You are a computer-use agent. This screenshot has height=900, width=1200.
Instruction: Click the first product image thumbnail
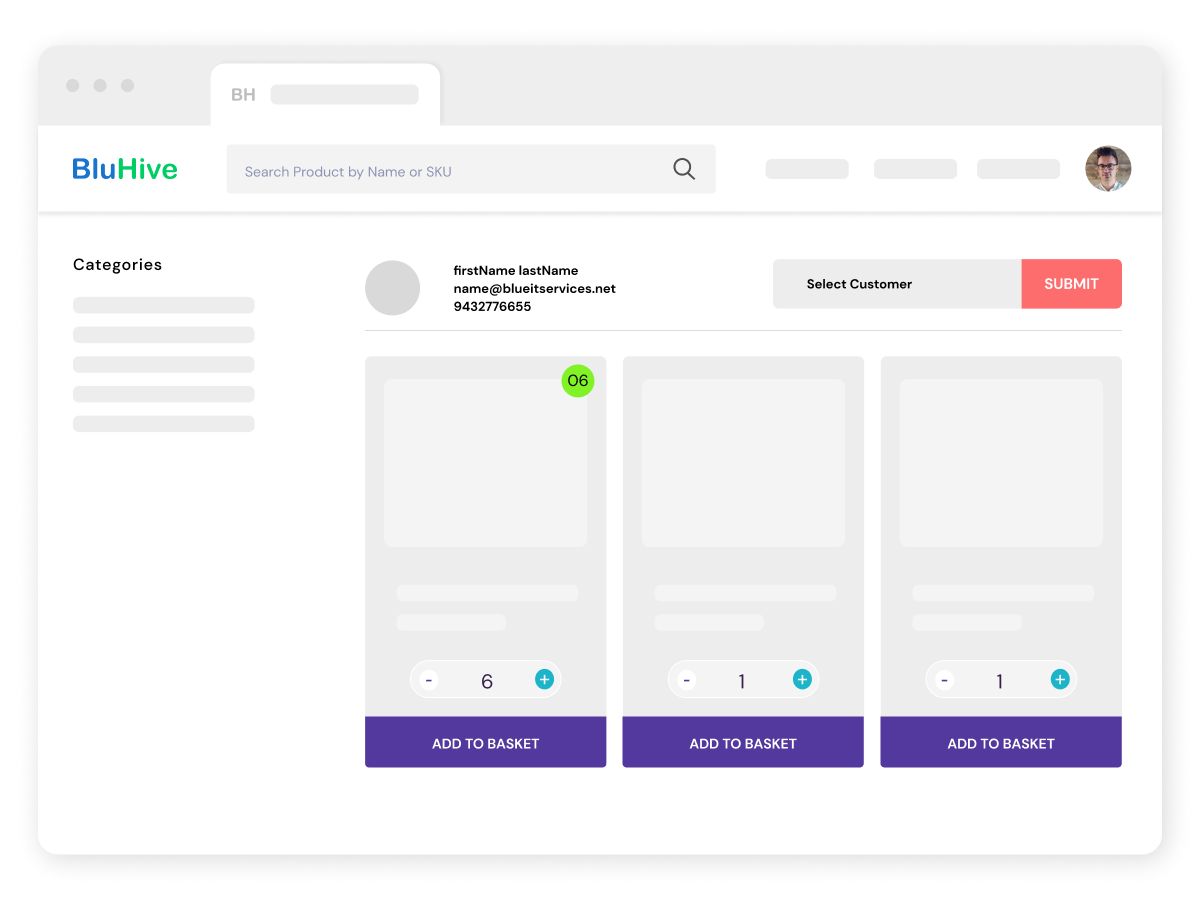(485, 462)
